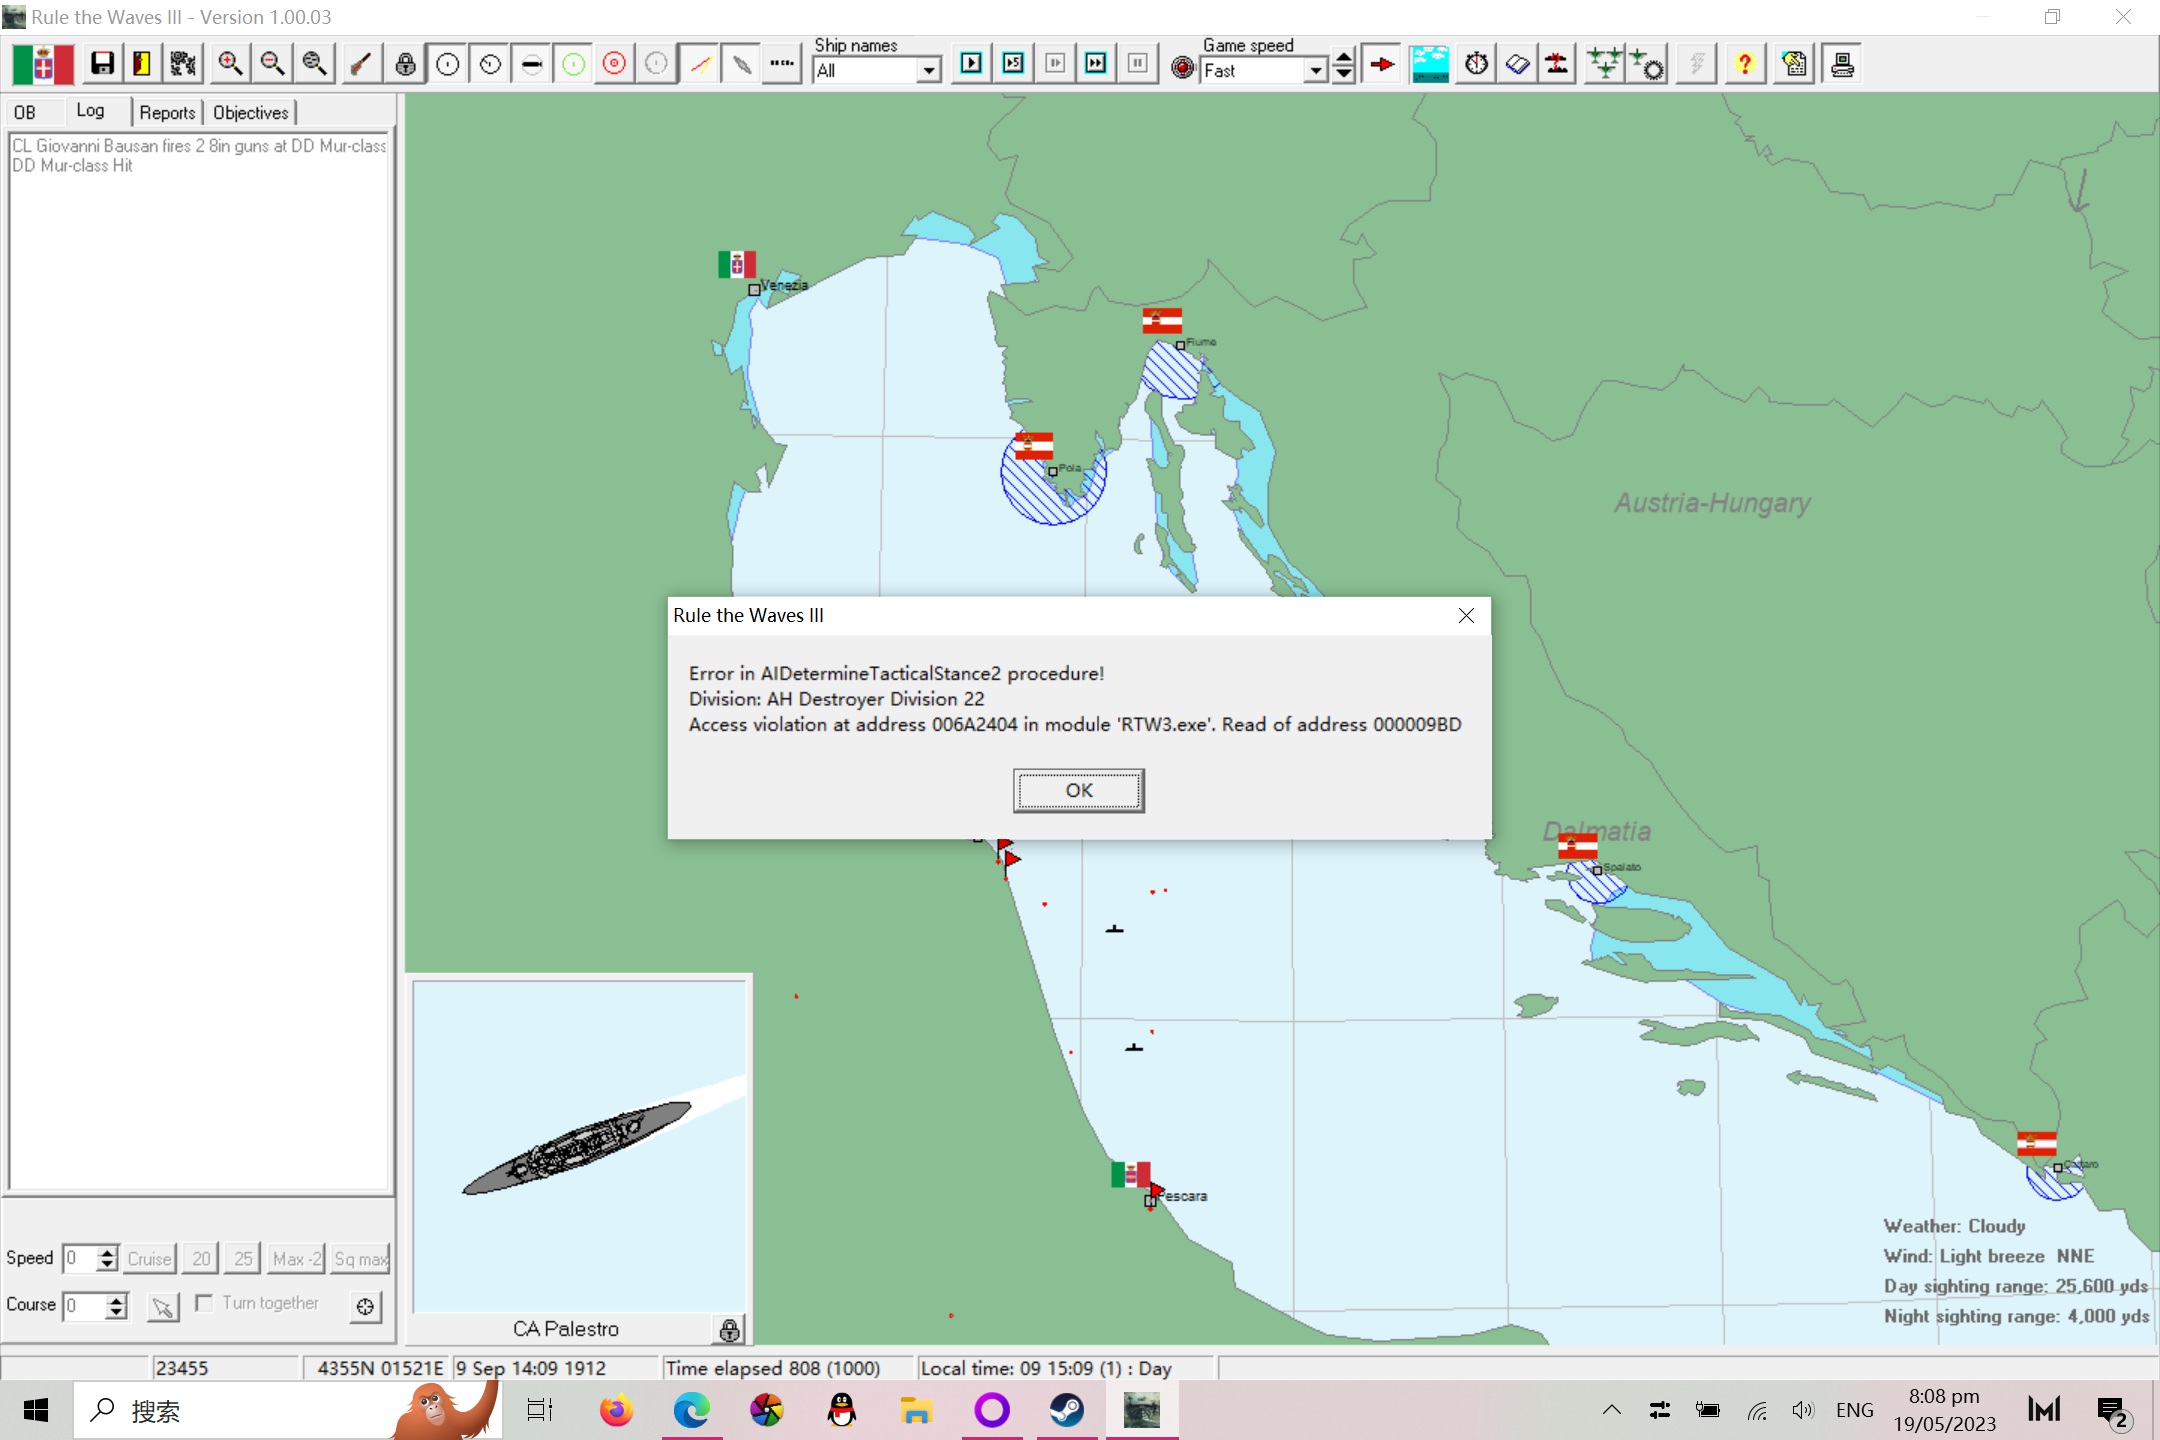Click the notepad with hand icon
The height and width of the screenshot is (1440, 2160).
click(1794, 65)
